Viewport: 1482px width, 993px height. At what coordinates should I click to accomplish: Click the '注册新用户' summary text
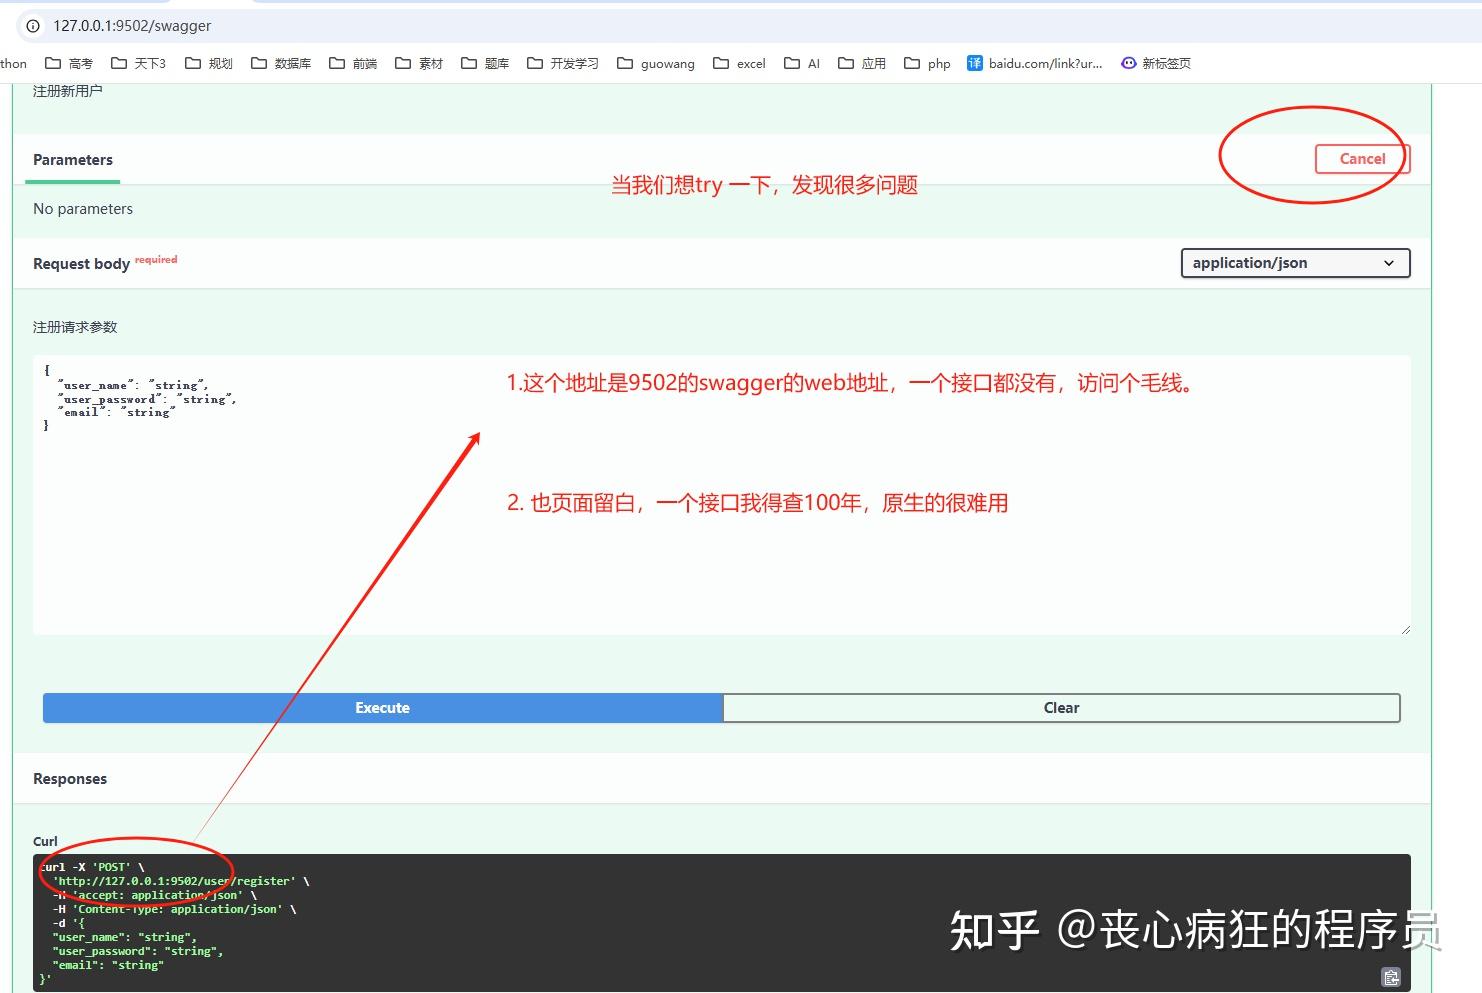click(68, 91)
